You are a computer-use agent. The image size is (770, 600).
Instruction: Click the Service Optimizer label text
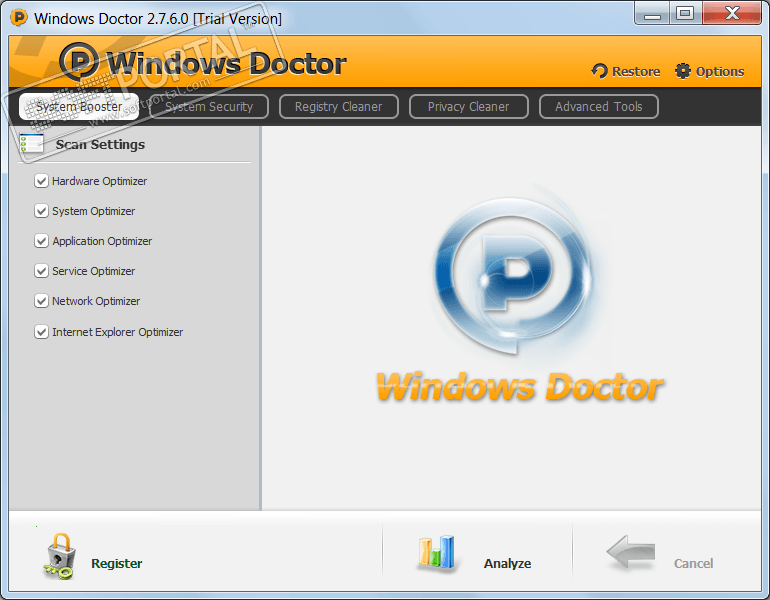click(x=94, y=271)
